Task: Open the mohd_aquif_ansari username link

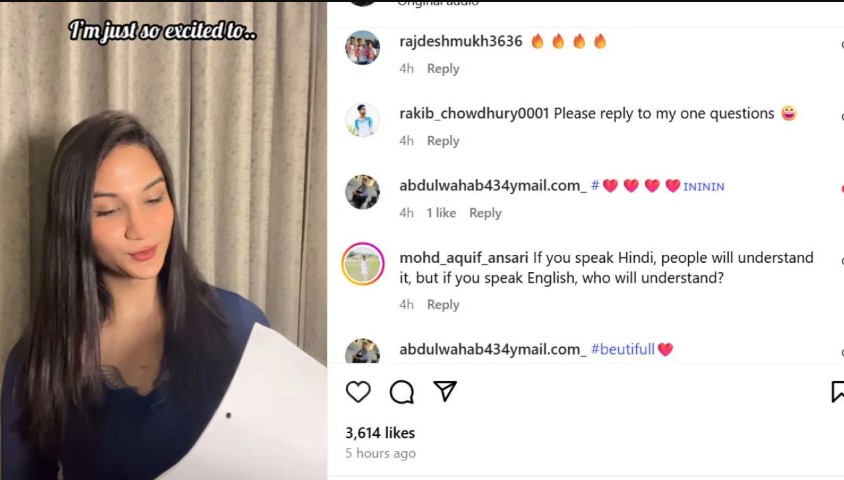Action: [463, 258]
